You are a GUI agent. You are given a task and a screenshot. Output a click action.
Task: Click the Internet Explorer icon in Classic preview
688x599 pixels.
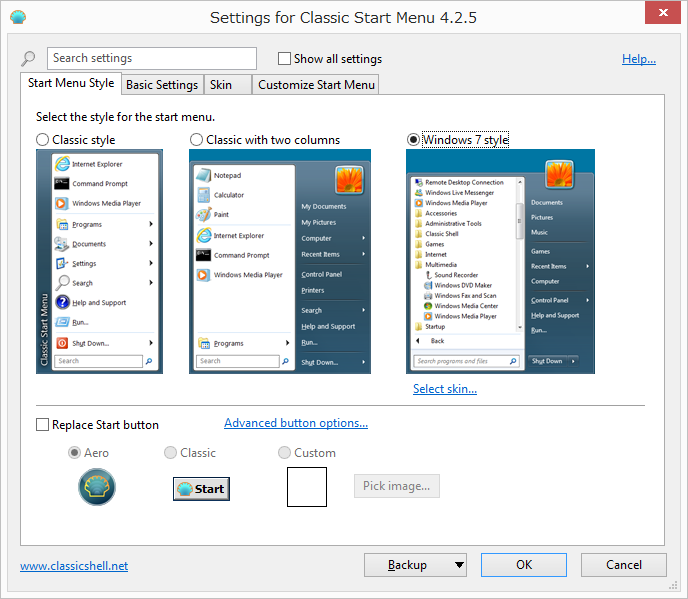coord(62,164)
